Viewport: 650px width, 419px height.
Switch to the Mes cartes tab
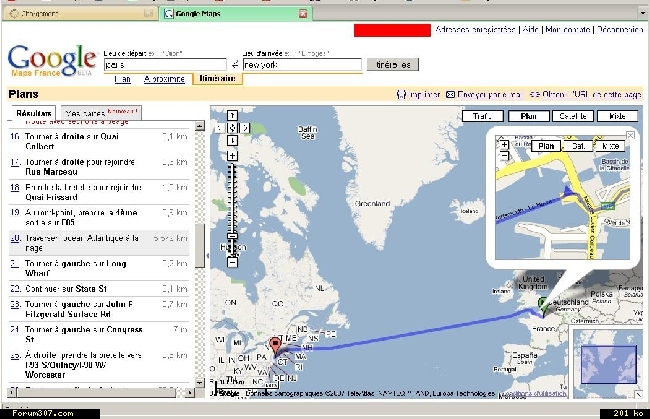(x=101, y=113)
